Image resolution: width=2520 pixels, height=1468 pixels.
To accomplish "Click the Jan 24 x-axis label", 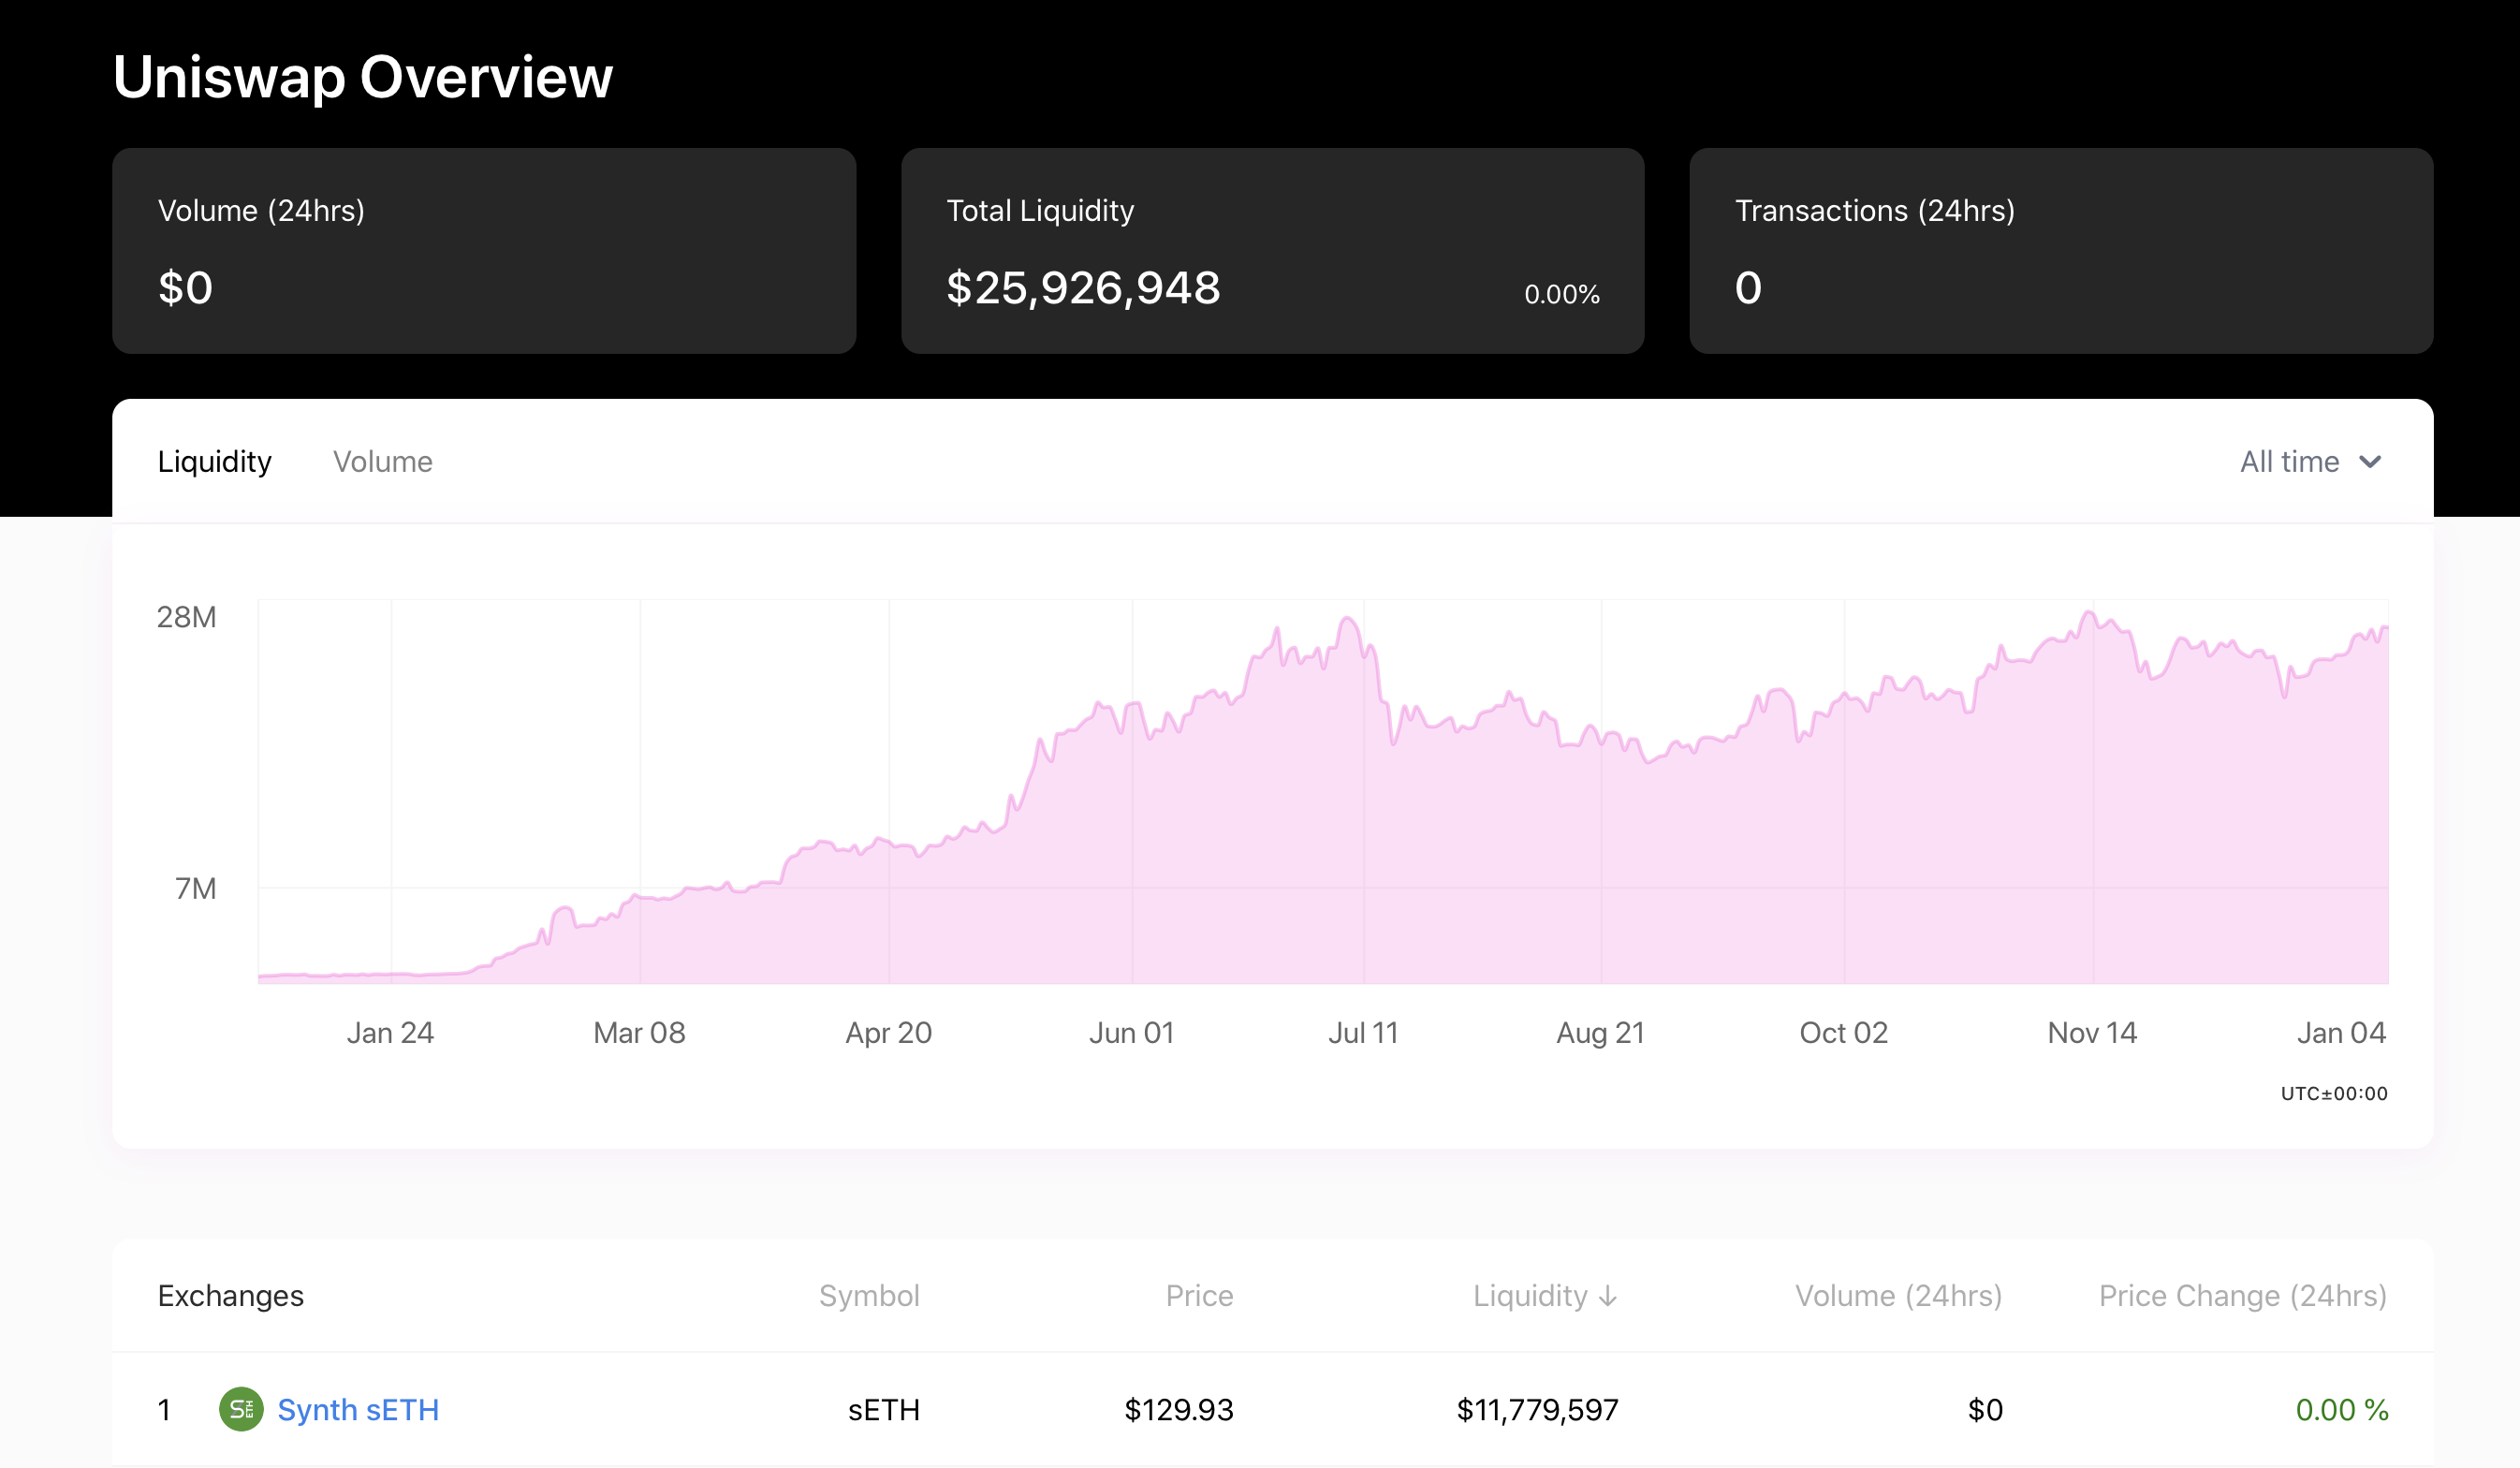I will pyautogui.click(x=390, y=1032).
